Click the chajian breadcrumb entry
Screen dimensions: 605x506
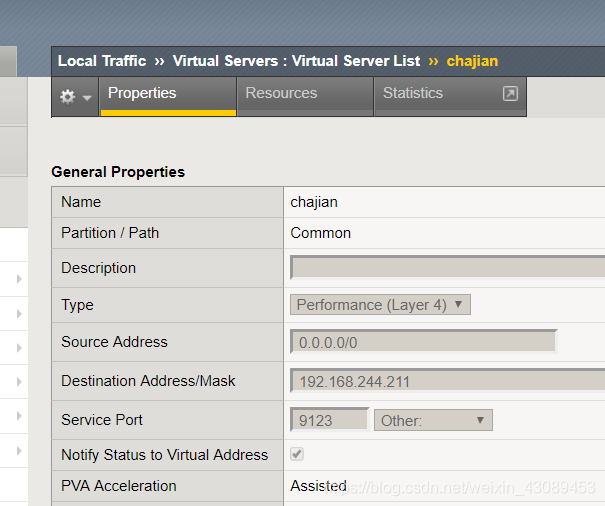pyautogui.click(x=472, y=61)
